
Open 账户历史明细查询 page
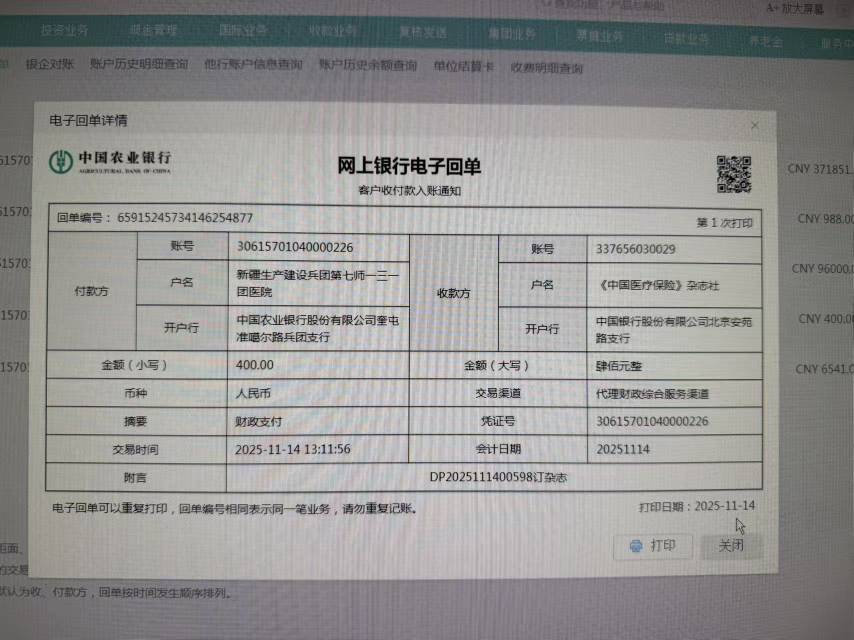[x=138, y=66]
